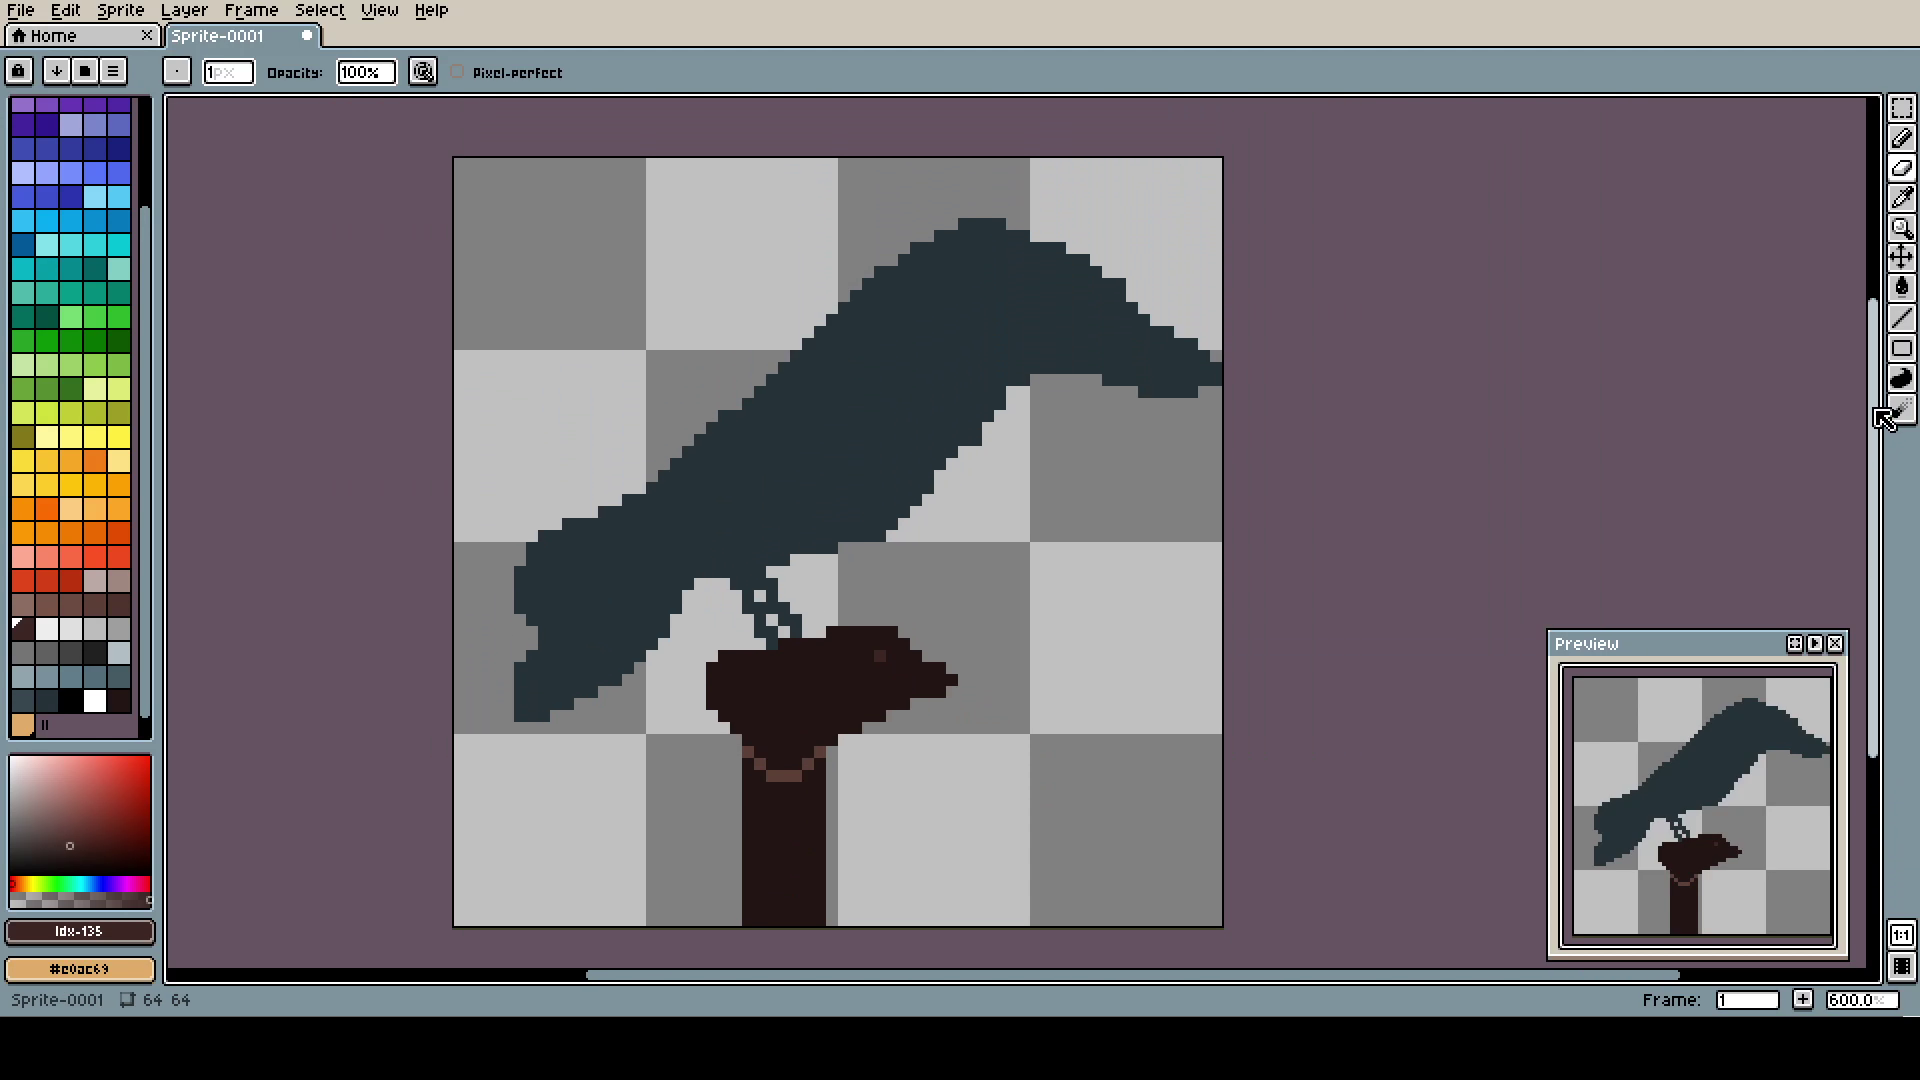
Task: Select the Contour blob tool
Action: tap(1901, 378)
